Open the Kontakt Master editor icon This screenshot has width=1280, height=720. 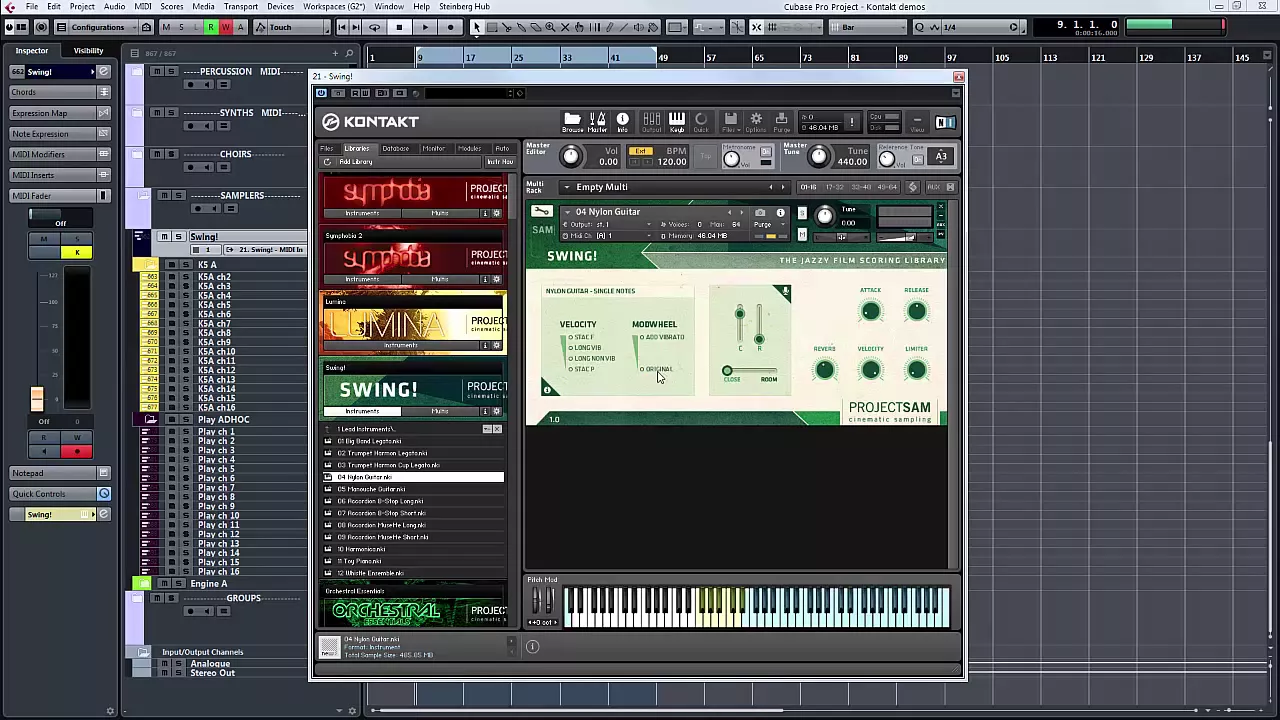597,122
